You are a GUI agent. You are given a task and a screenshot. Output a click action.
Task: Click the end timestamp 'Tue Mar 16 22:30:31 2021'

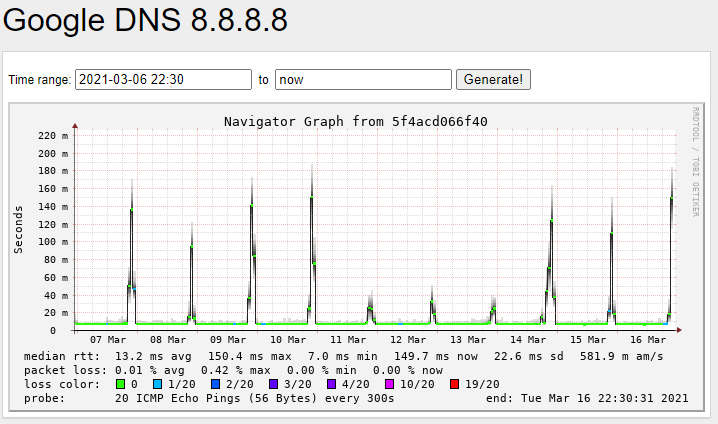point(604,398)
